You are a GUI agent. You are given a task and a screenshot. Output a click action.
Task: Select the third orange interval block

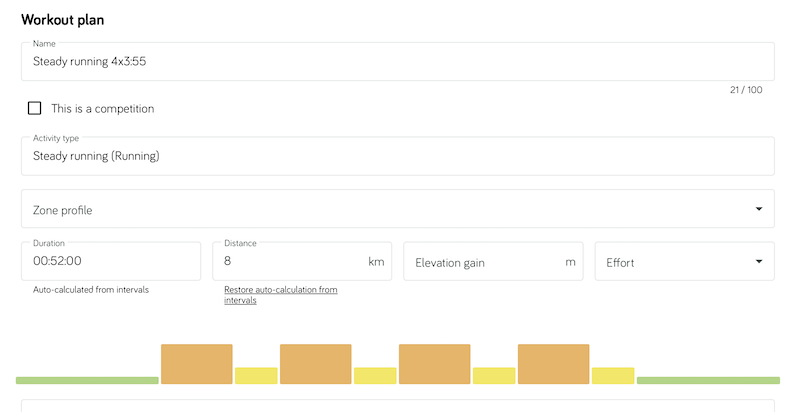point(434,364)
